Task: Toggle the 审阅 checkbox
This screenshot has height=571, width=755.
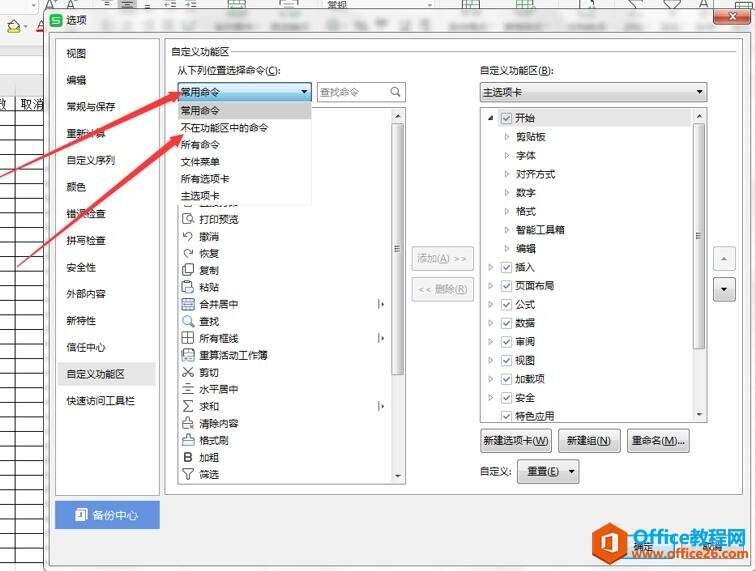Action: (x=506, y=342)
